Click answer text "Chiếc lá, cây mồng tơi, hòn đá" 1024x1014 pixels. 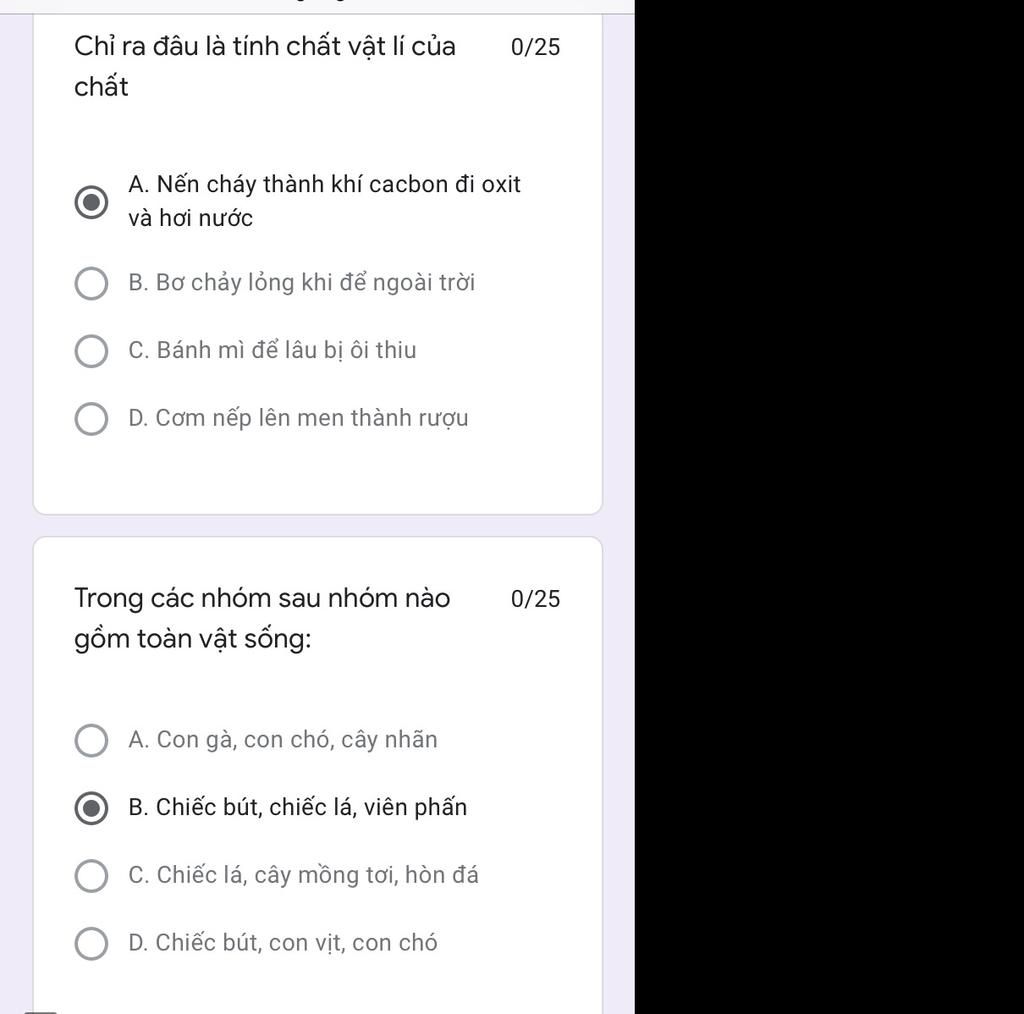[303, 875]
